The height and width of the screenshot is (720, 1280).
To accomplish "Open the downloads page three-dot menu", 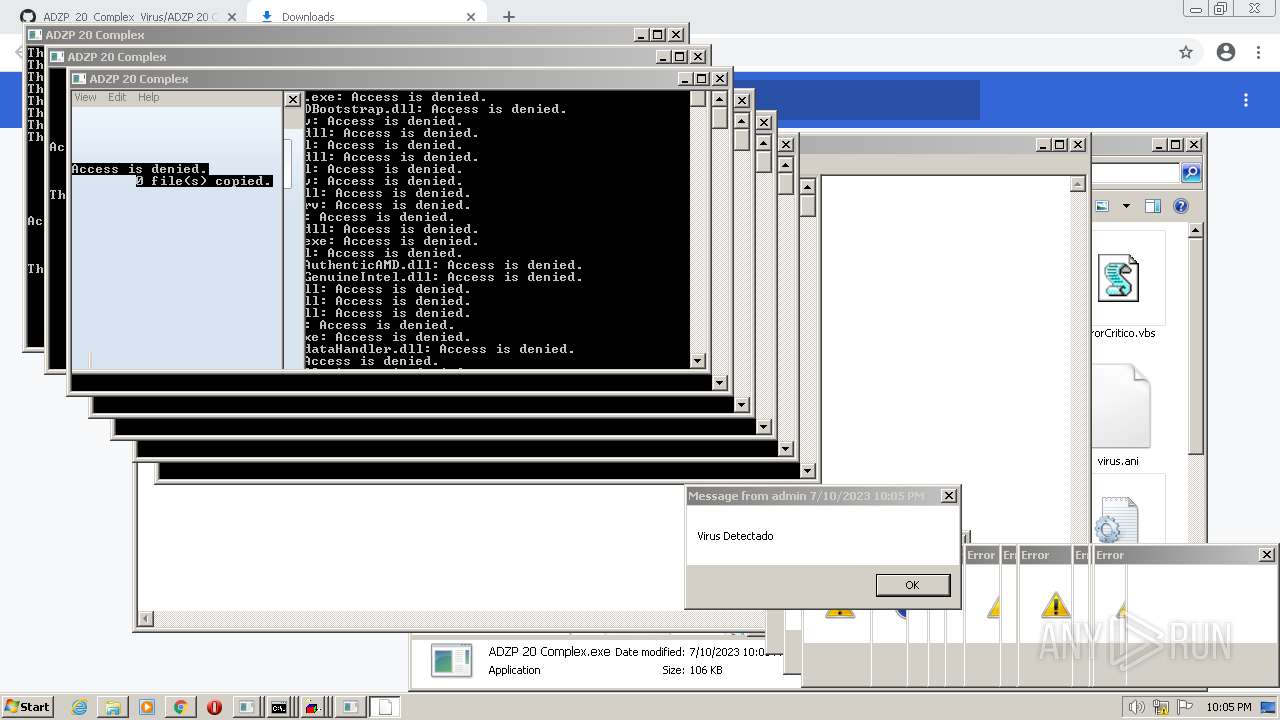I will [1246, 100].
